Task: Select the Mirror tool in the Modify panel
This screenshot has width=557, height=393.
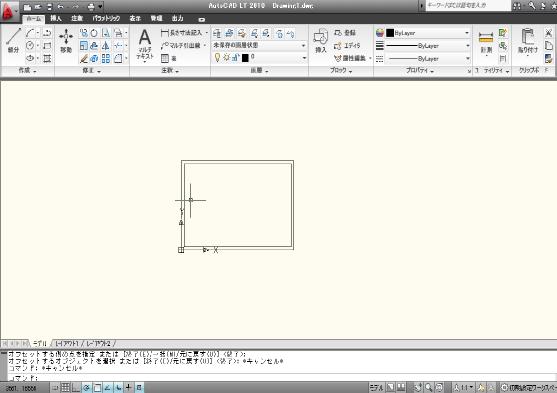Action: point(106,45)
